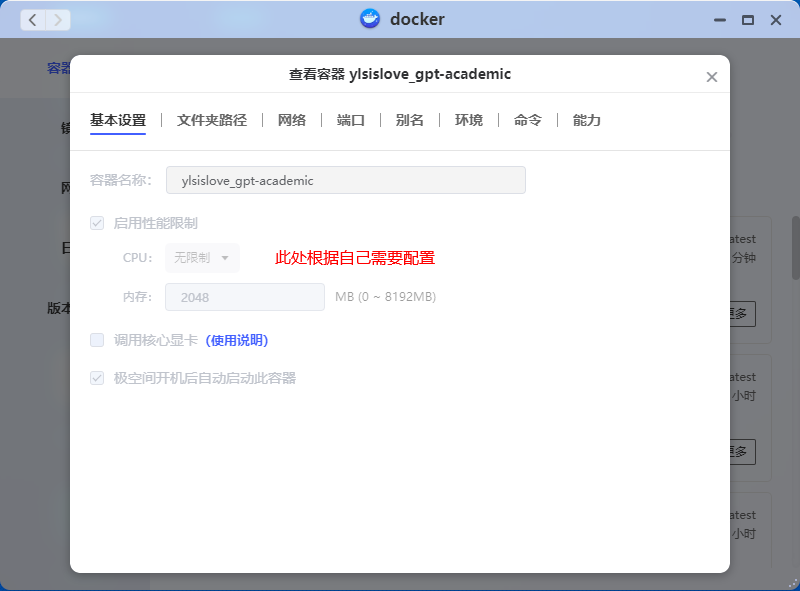
Task: Click the Docker whale logo icon
Action: [x=370, y=19]
